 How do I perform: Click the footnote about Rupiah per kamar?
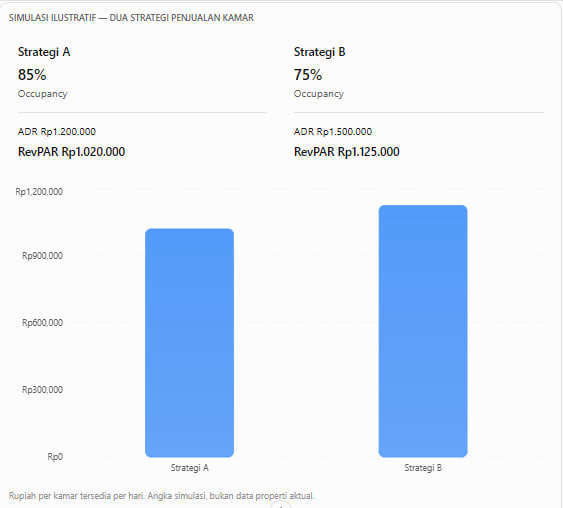click(x=162, y=496)
